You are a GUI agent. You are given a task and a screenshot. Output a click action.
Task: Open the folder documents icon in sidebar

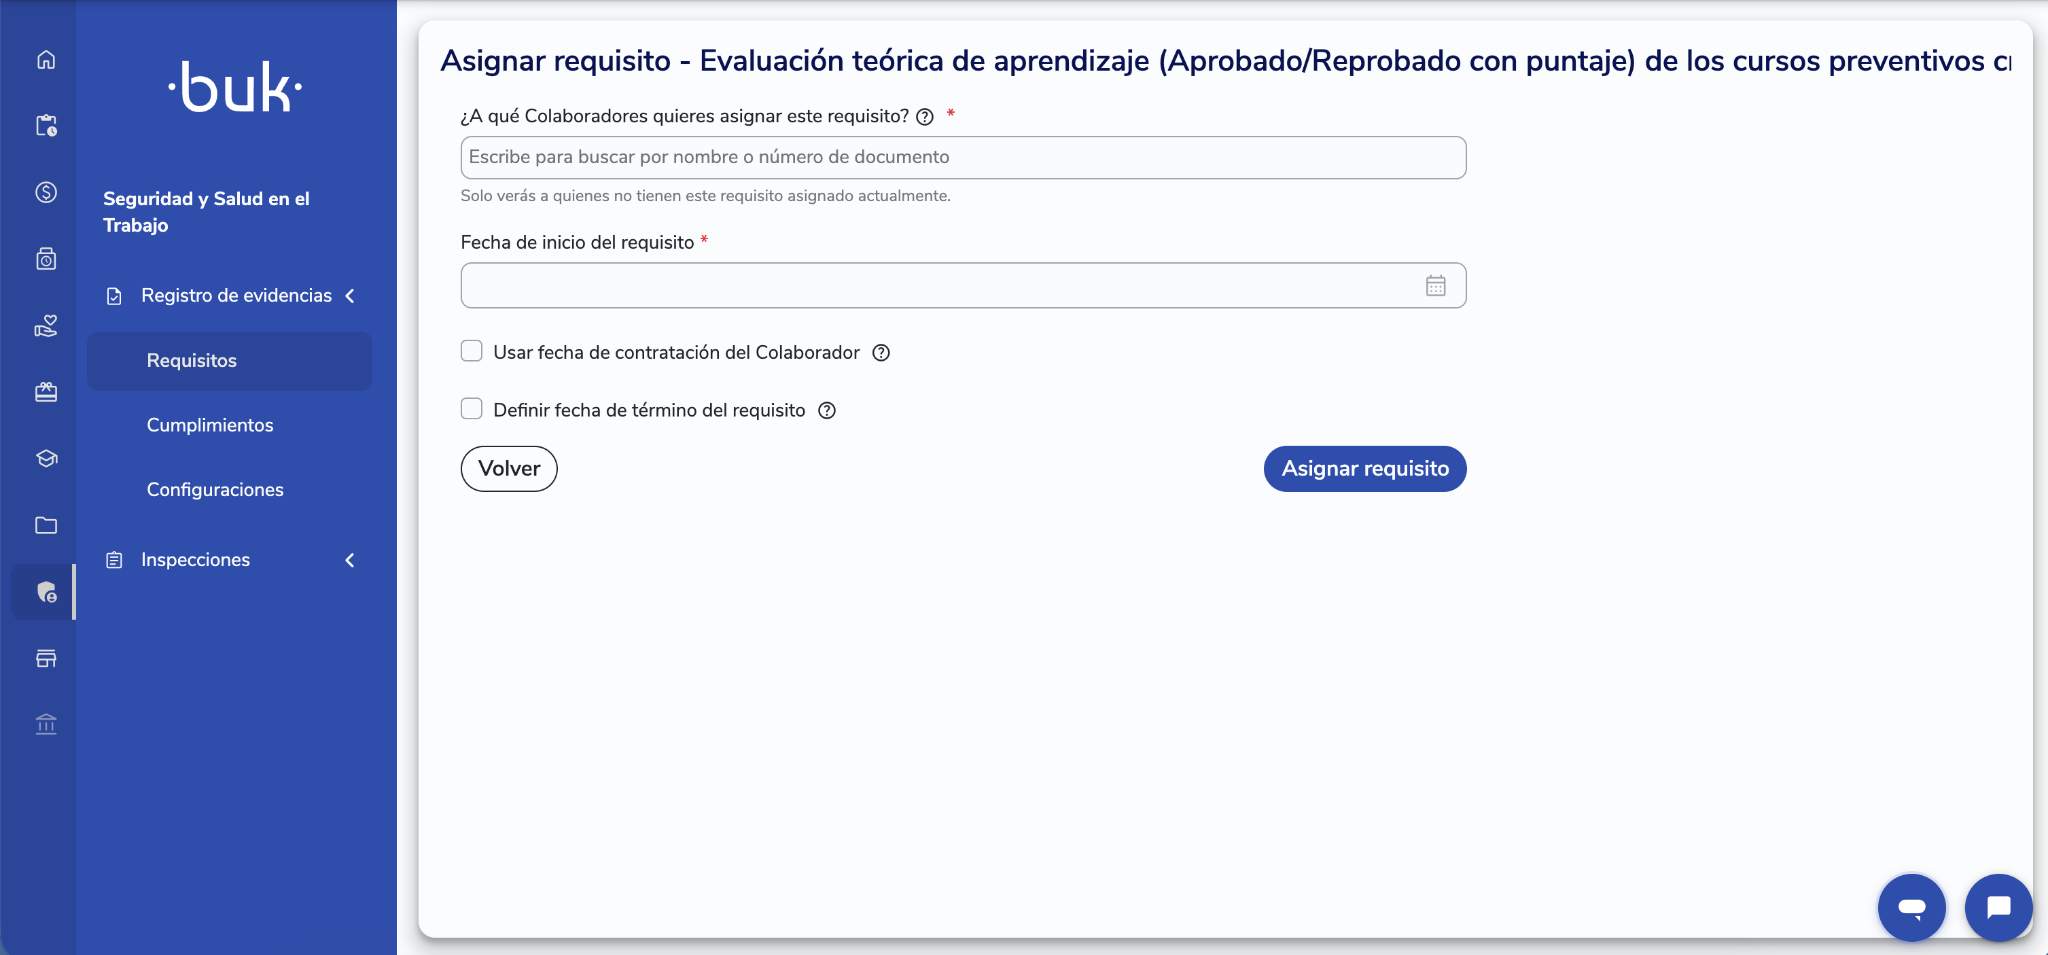pos(46,525)
